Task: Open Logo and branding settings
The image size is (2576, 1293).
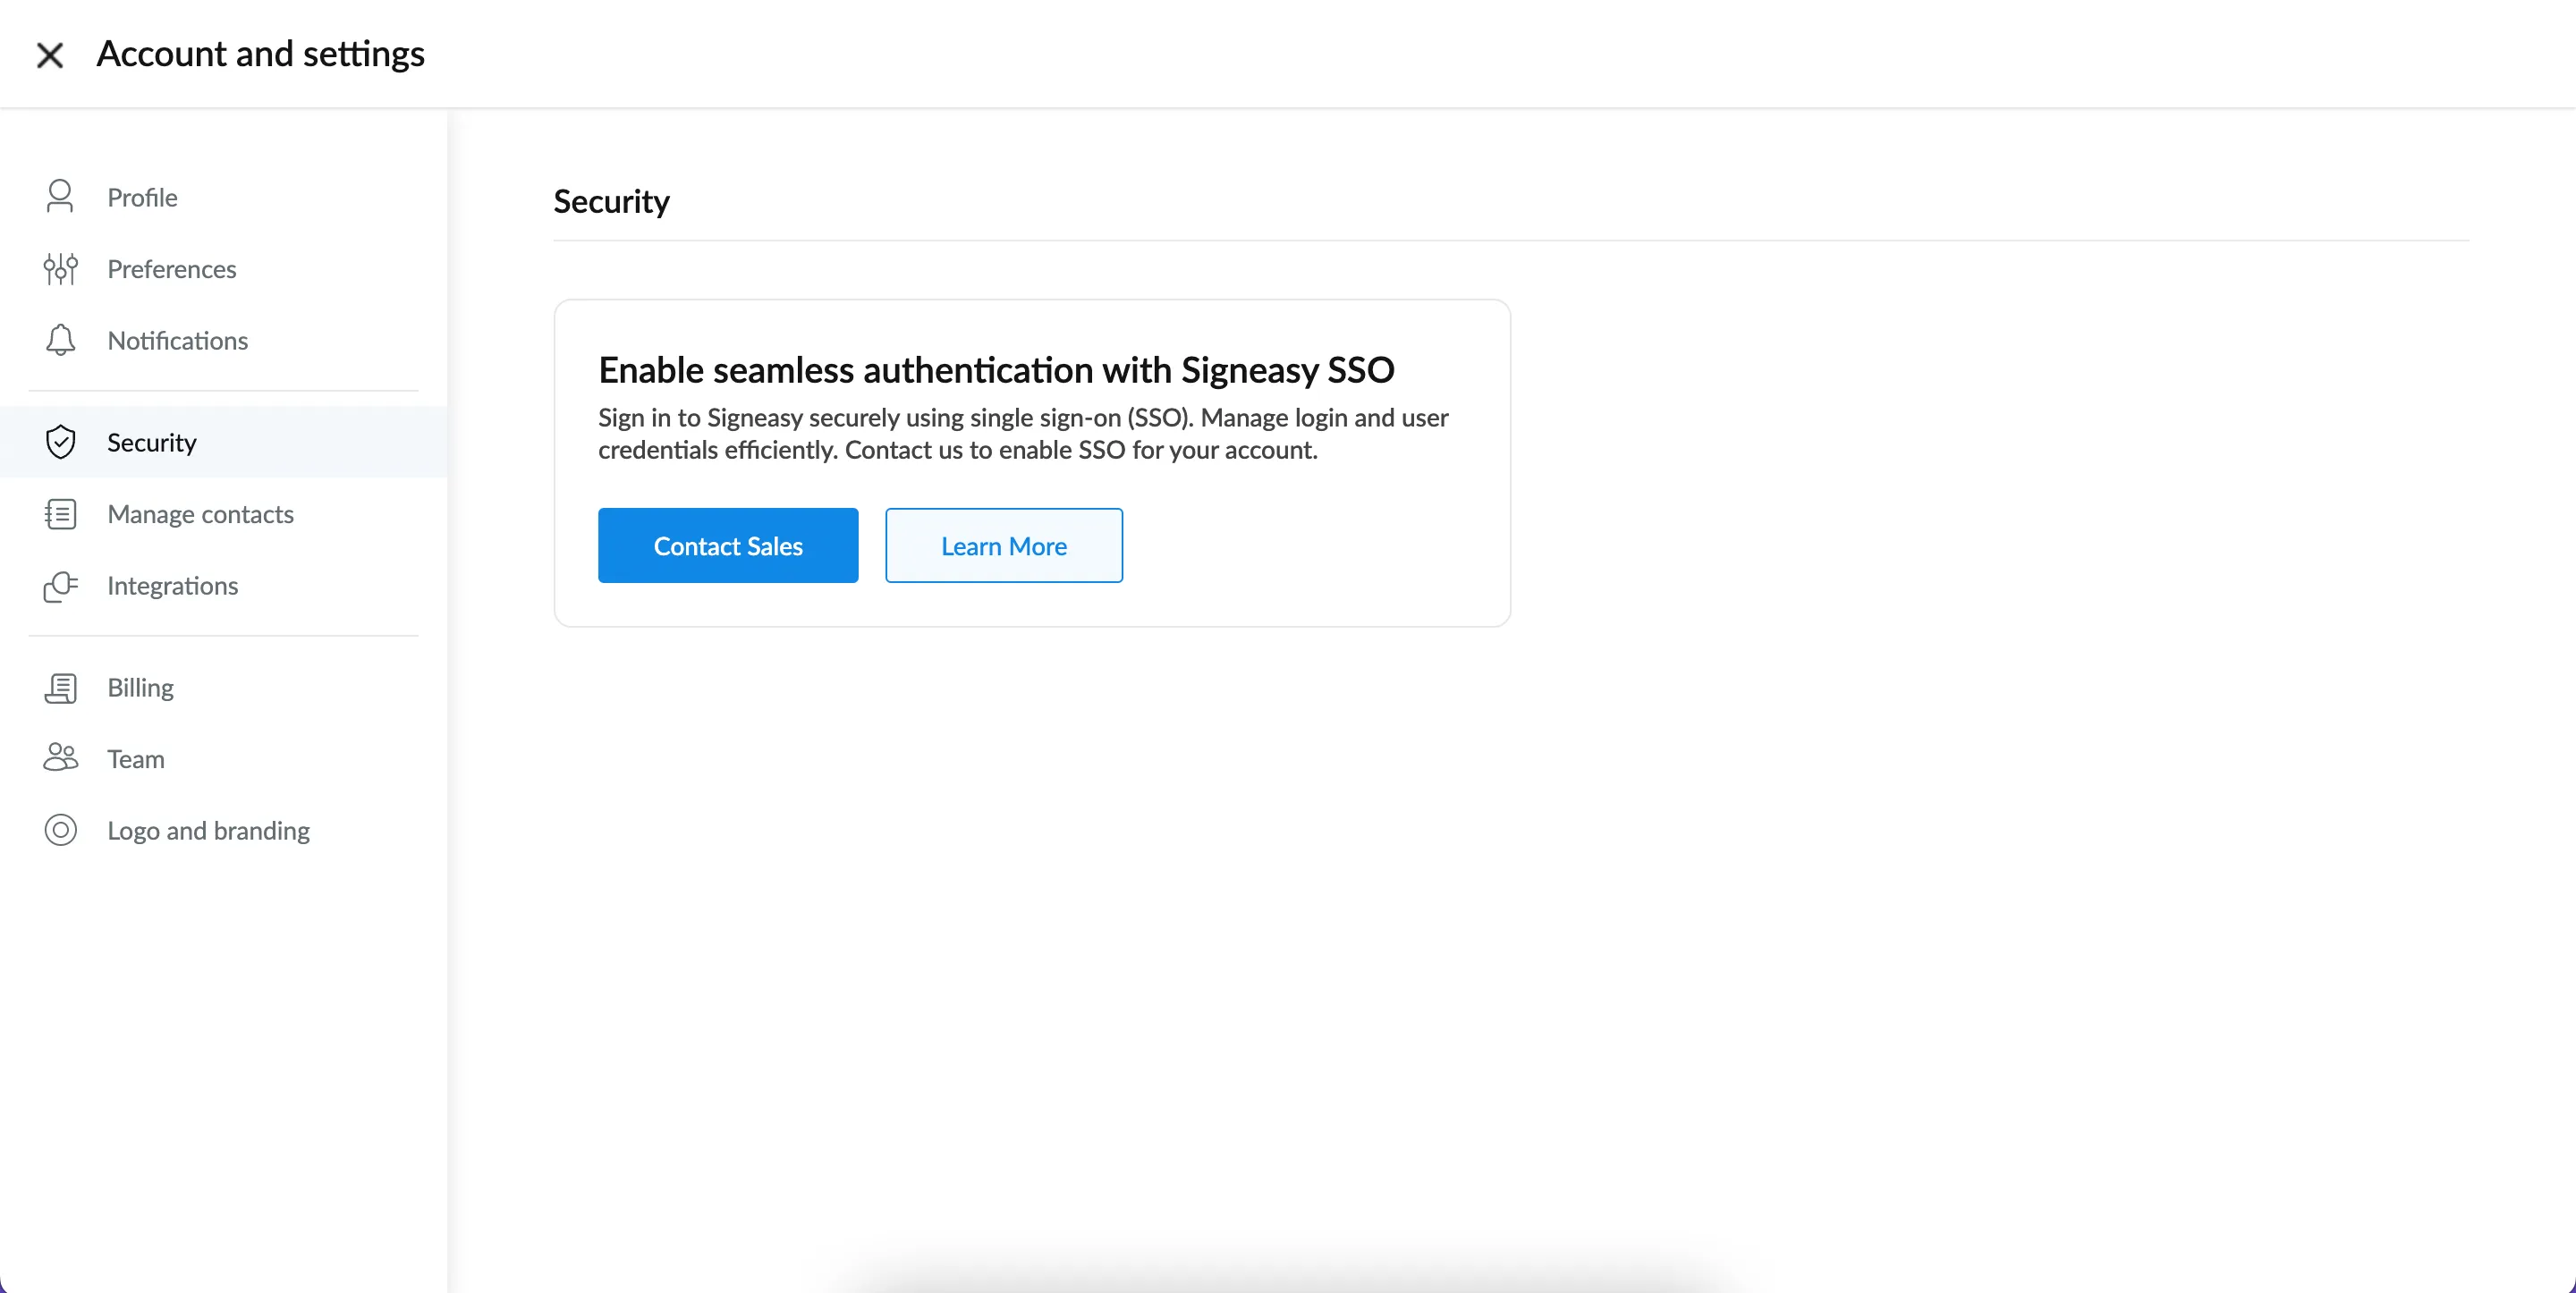Action: tap(209, 830)
